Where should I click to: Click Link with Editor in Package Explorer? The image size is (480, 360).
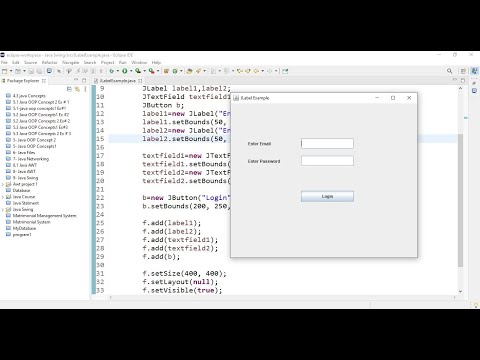click(77, 89)
